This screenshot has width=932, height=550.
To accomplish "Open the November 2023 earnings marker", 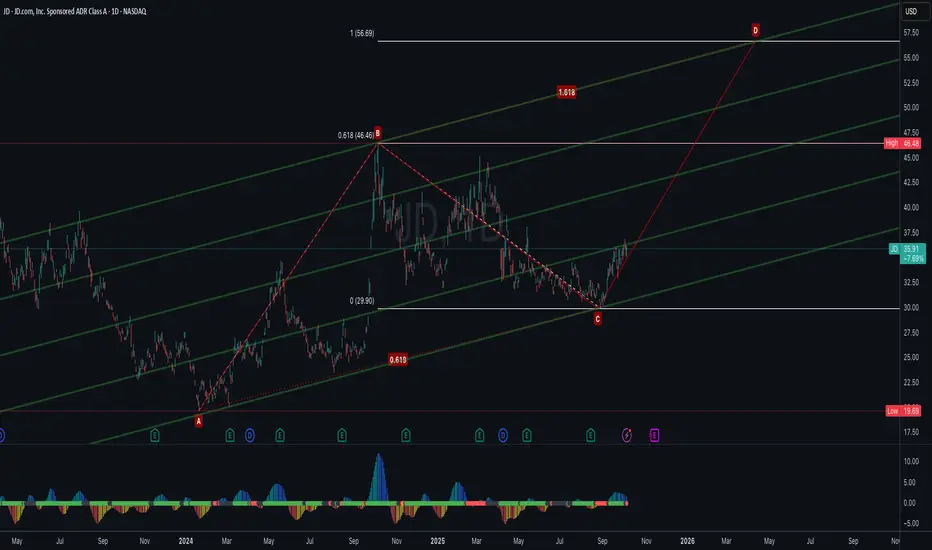I will point(155,435).
